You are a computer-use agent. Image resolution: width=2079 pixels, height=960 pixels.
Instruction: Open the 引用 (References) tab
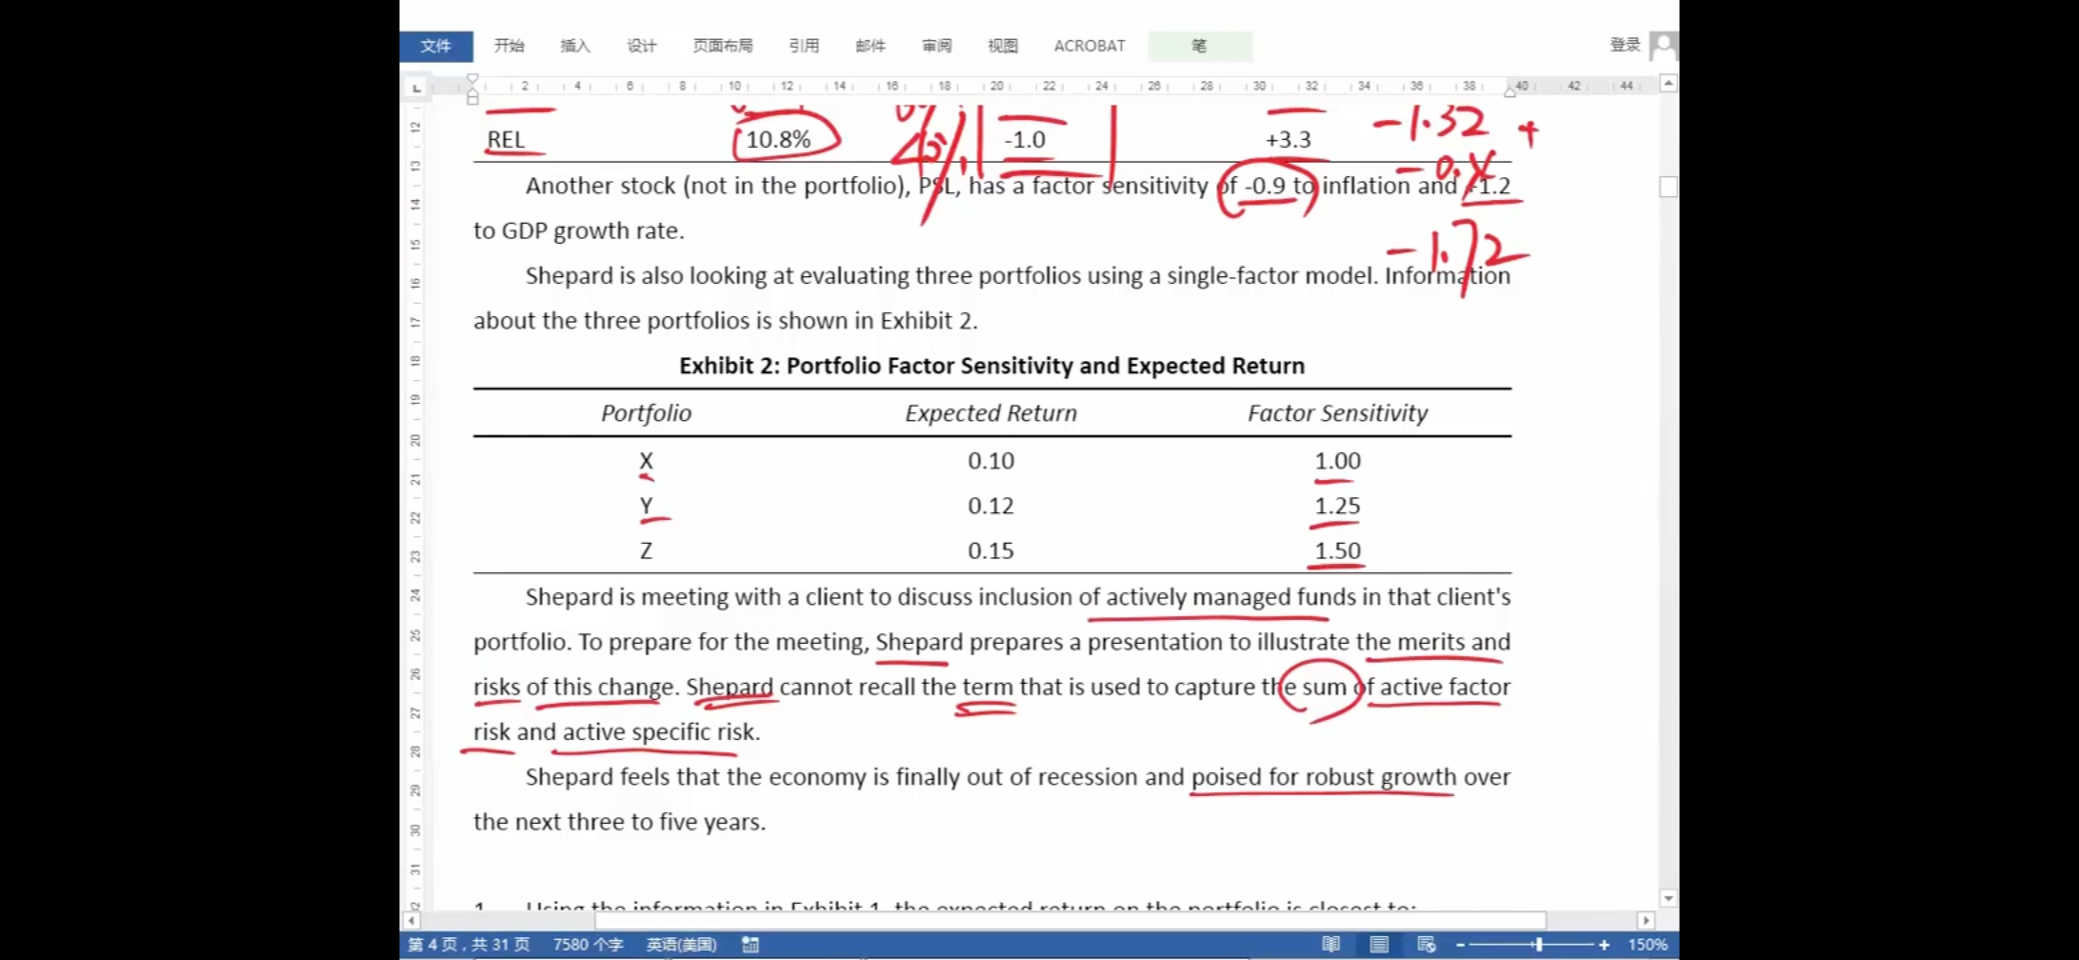pos(803,46)
